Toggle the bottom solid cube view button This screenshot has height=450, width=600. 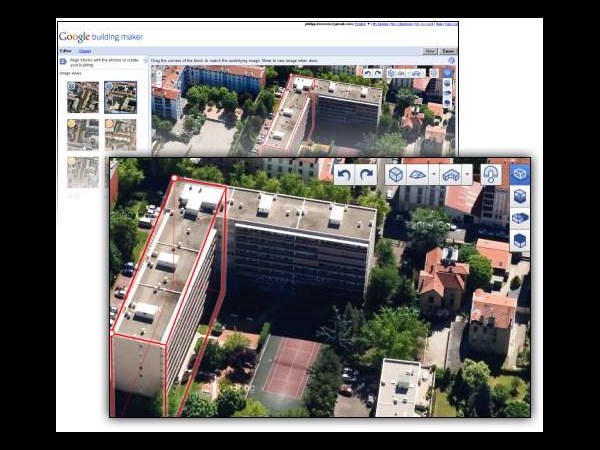pyautogui.click(x=519, y=240)
